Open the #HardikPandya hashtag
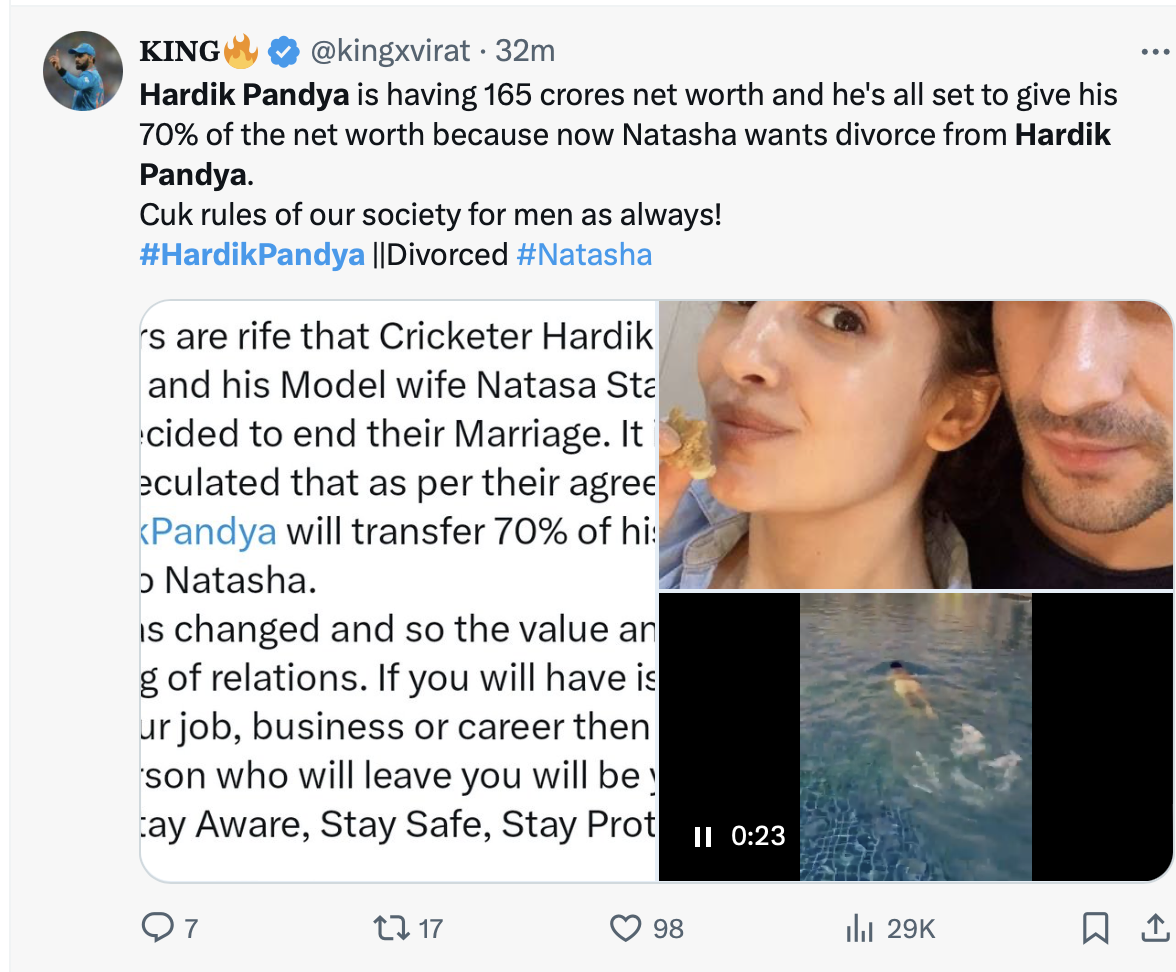 tap(252, 254)
